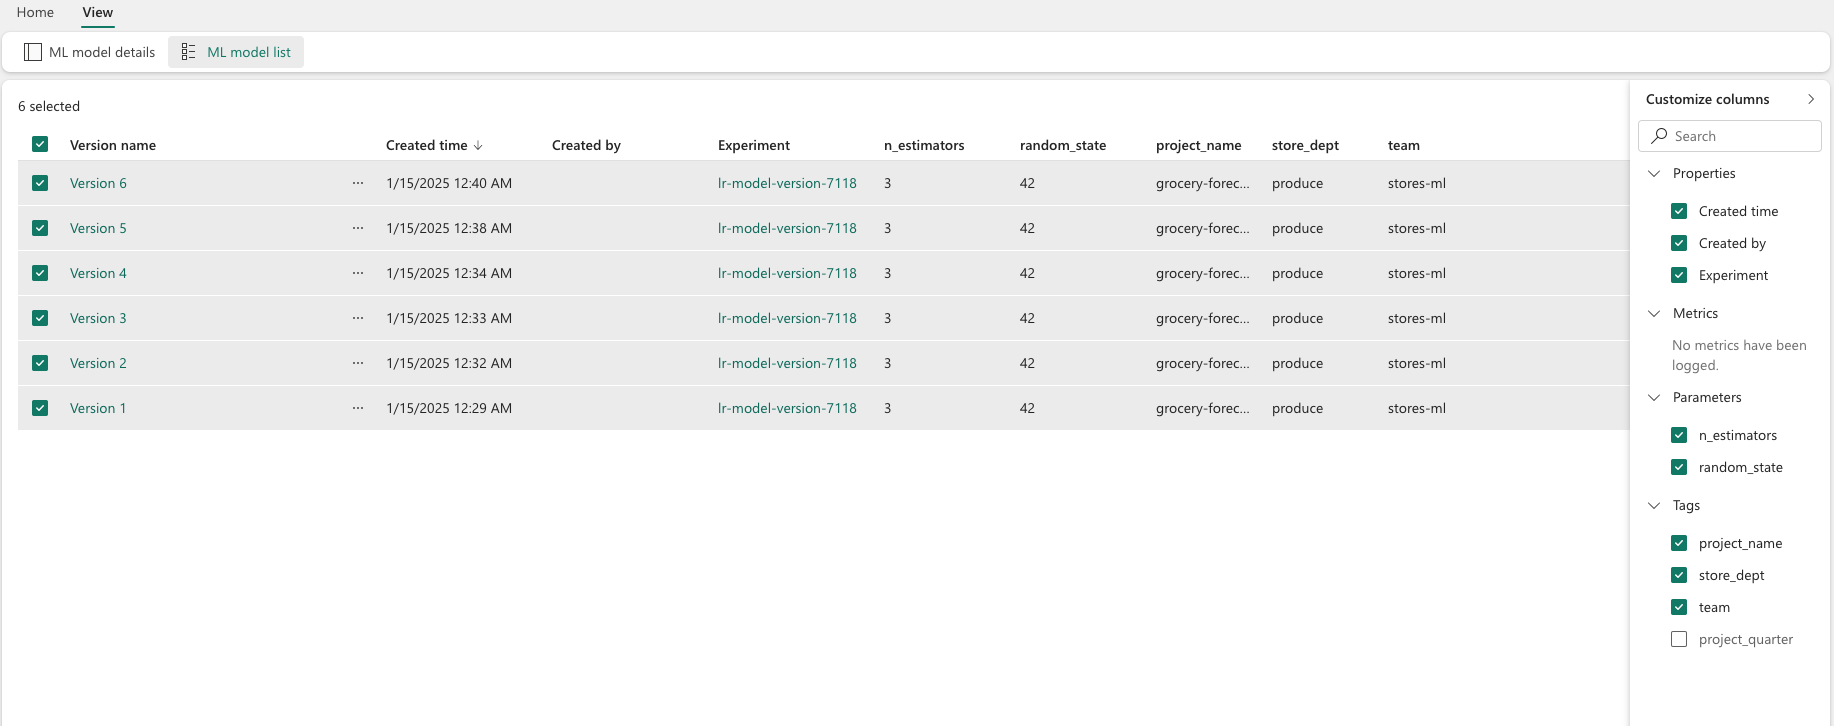Focus the column Search field
This screenshot has width=1834, height=726.
1730,136
